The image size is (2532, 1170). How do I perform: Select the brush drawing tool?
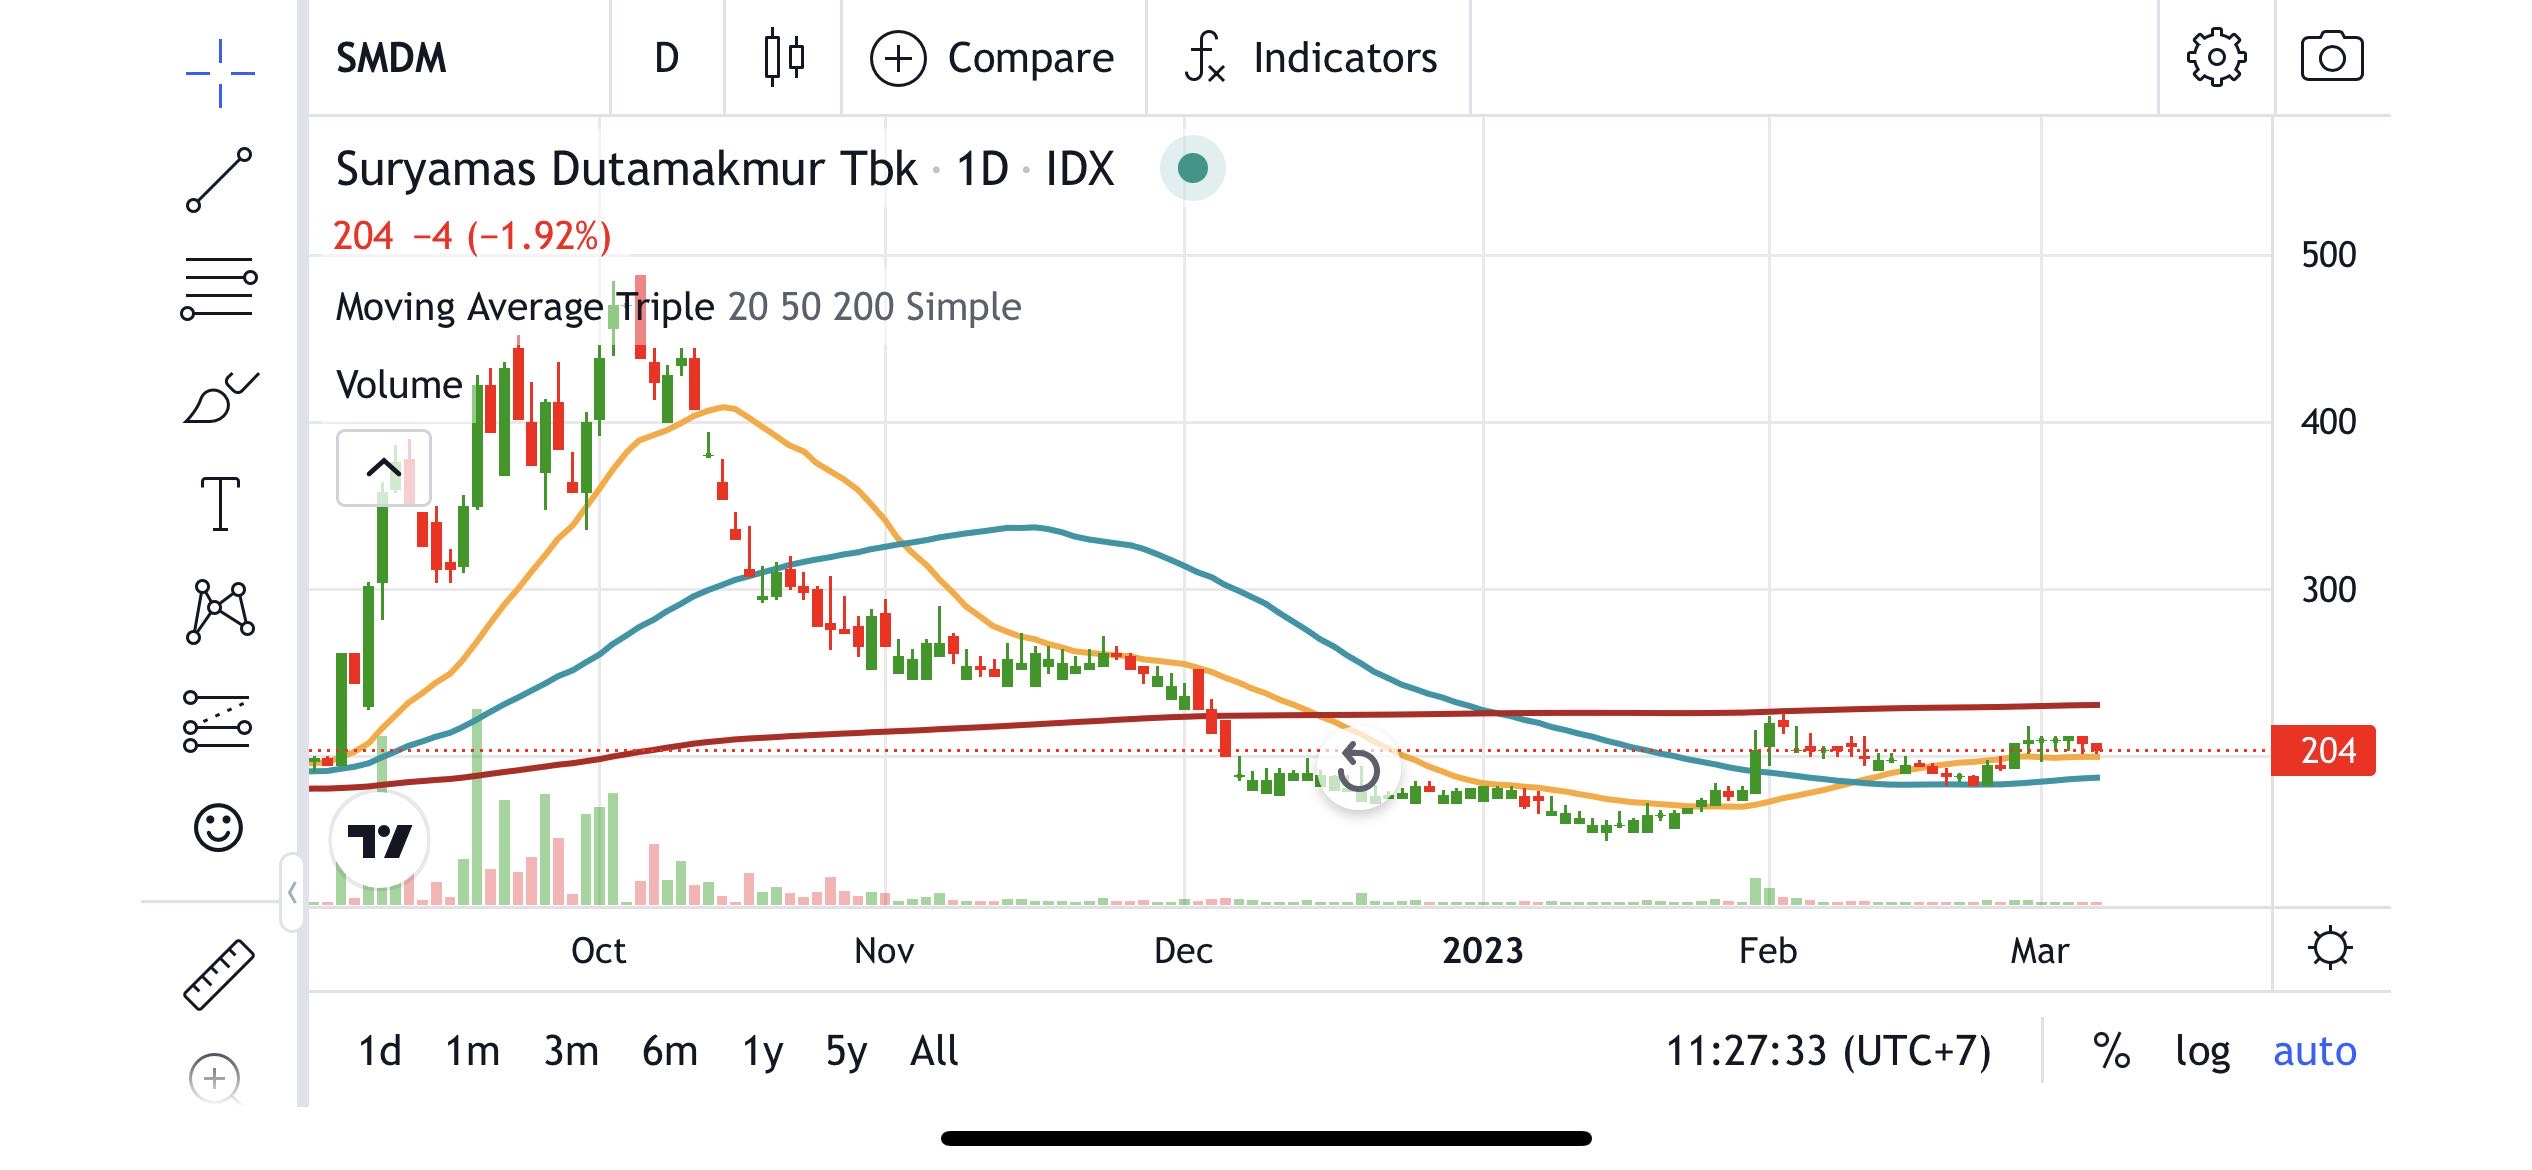tap(220, 397)
